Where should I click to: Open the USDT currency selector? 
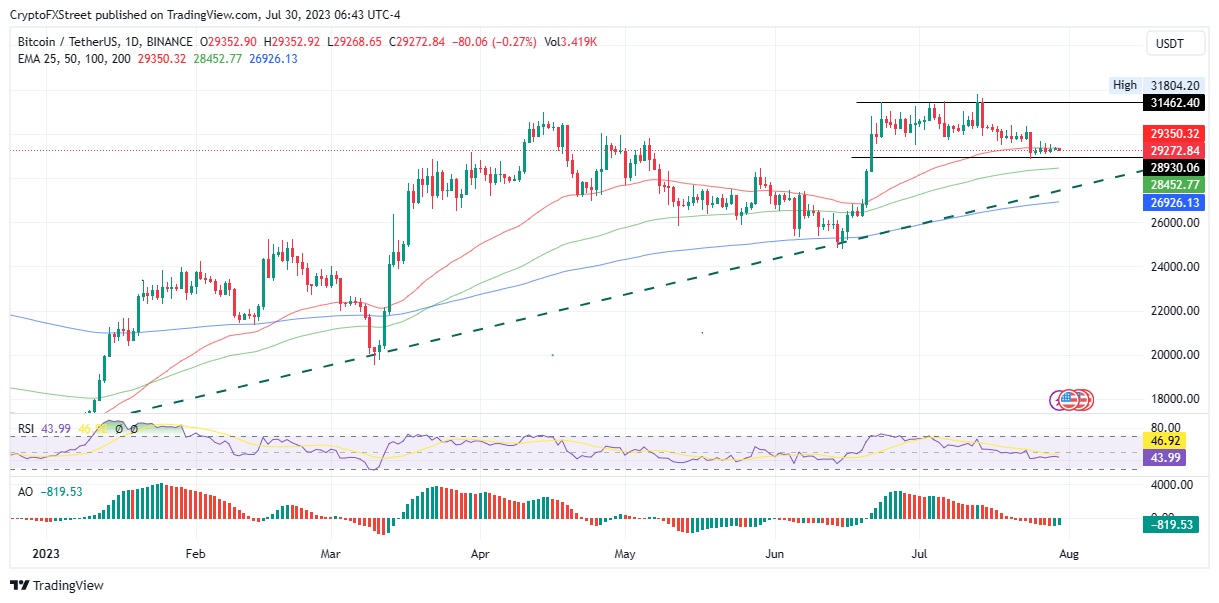1171,42
